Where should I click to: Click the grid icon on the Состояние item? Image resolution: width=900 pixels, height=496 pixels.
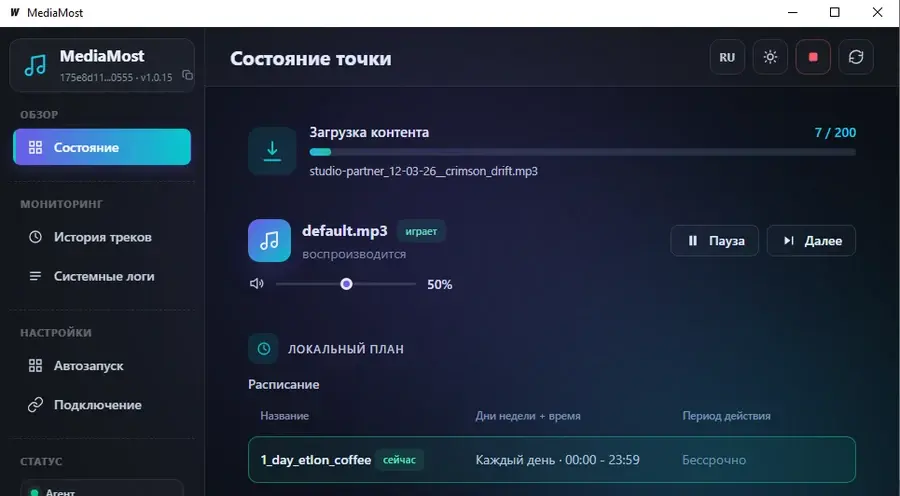pyautogui.click(x=35, y=148)
